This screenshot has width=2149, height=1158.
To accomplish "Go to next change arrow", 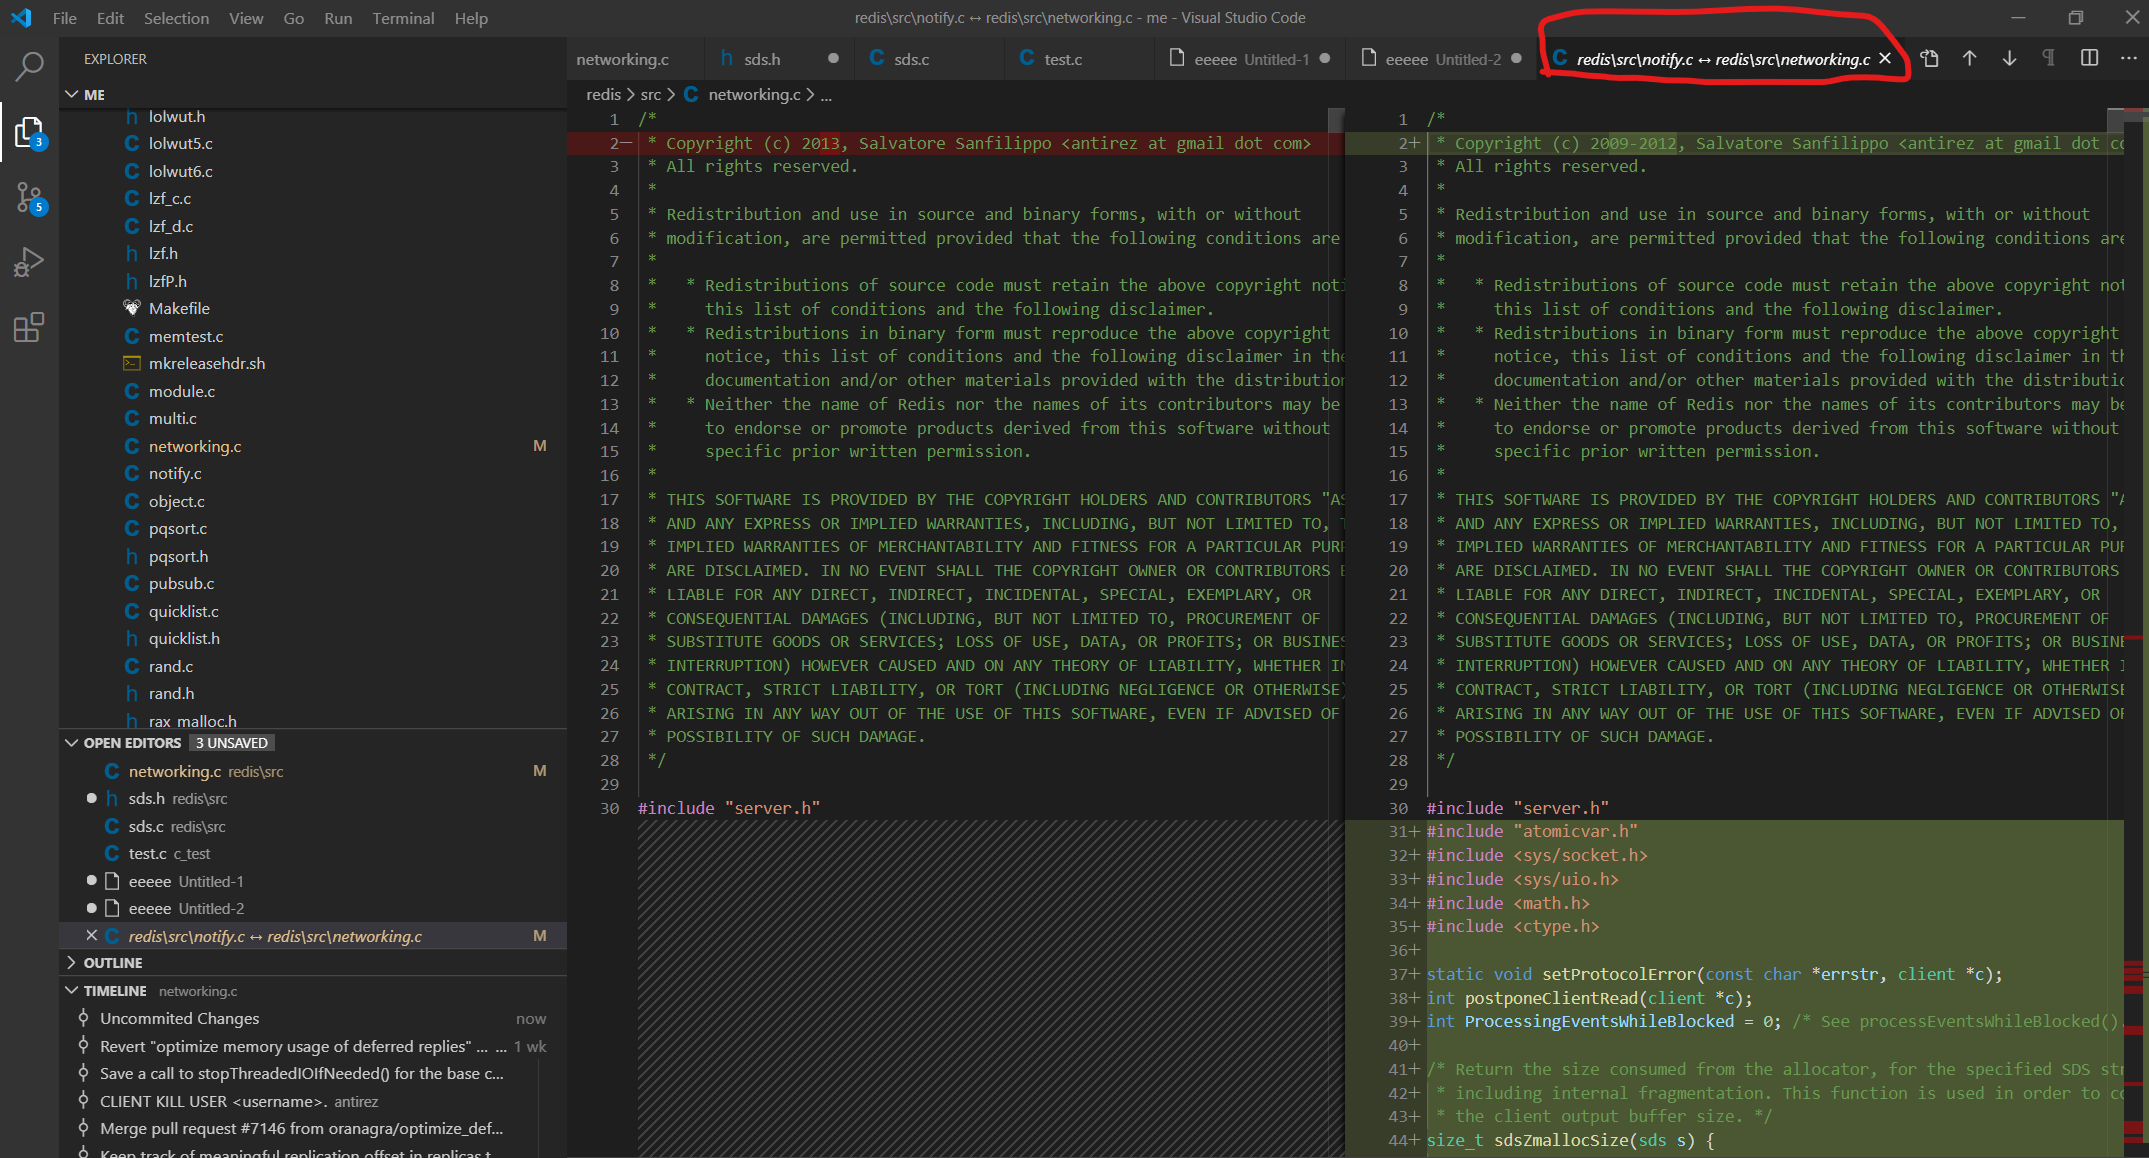I will coord(2009,59).
